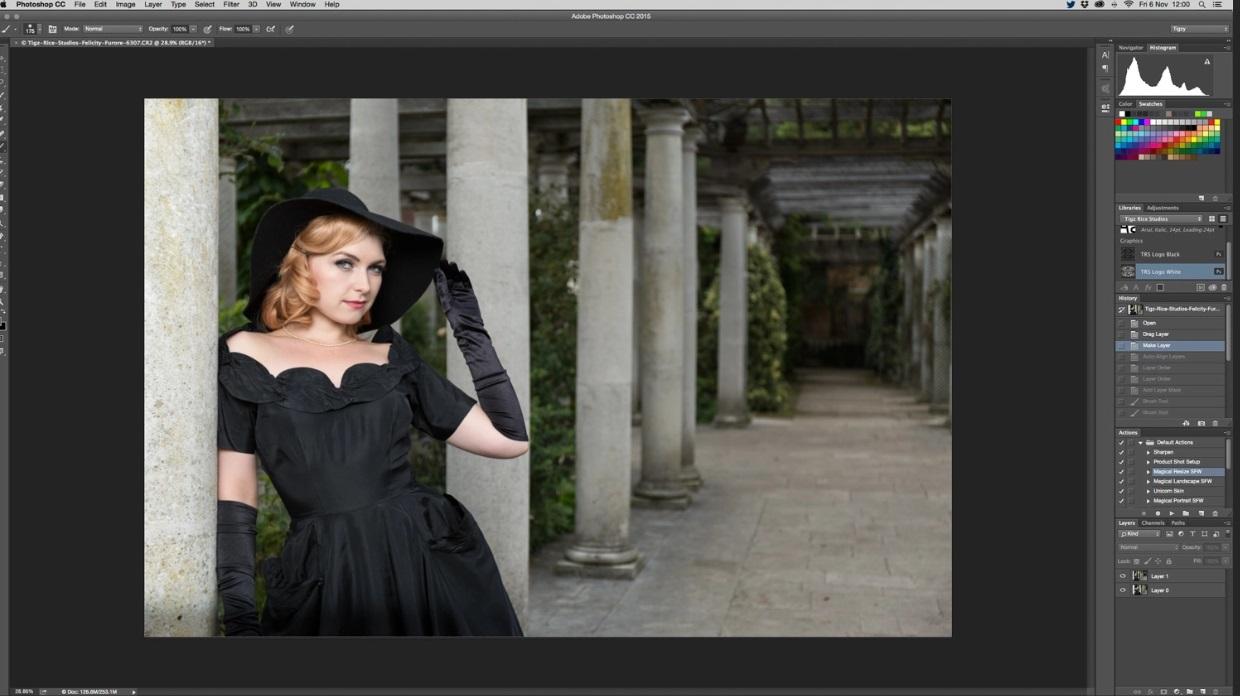
Task: Delete current state in History panel
Action: click(x=1215, y=423)
